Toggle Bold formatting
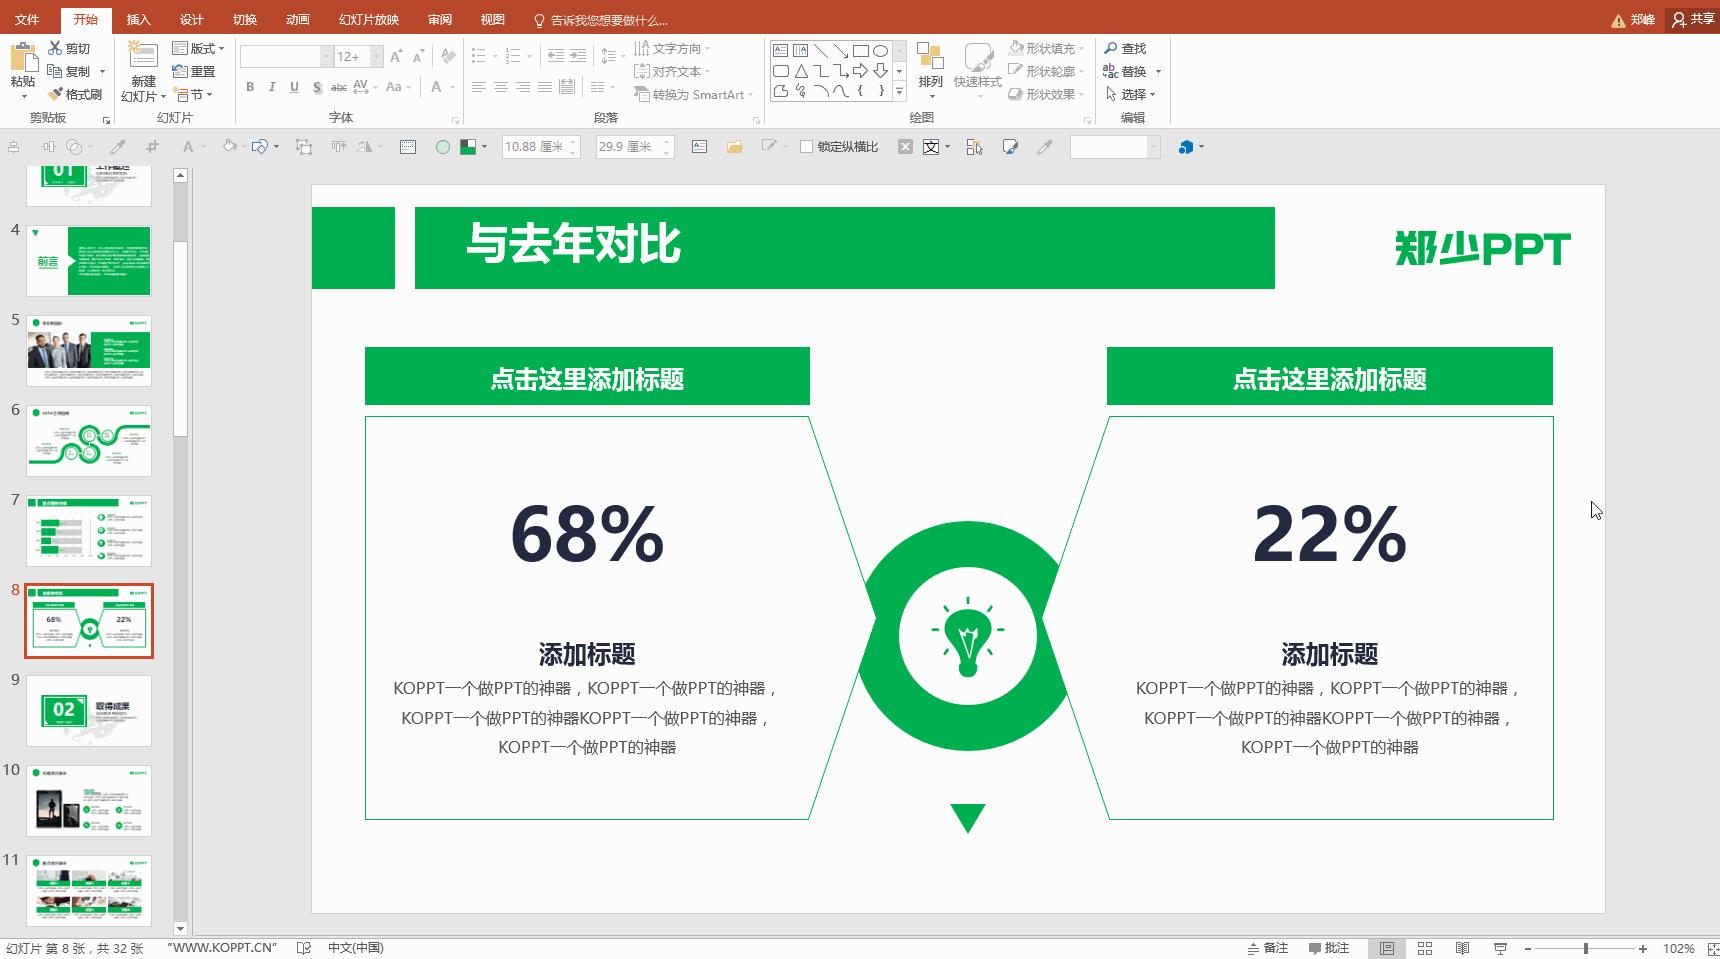This screenshot has width=1720, height=959. click(249, 88)
